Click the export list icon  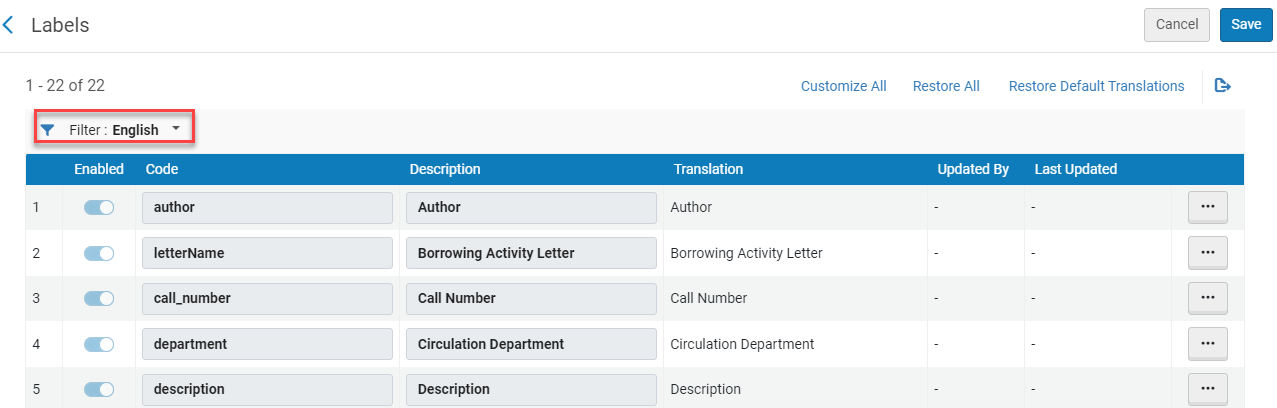click(x=1222, y=86)
